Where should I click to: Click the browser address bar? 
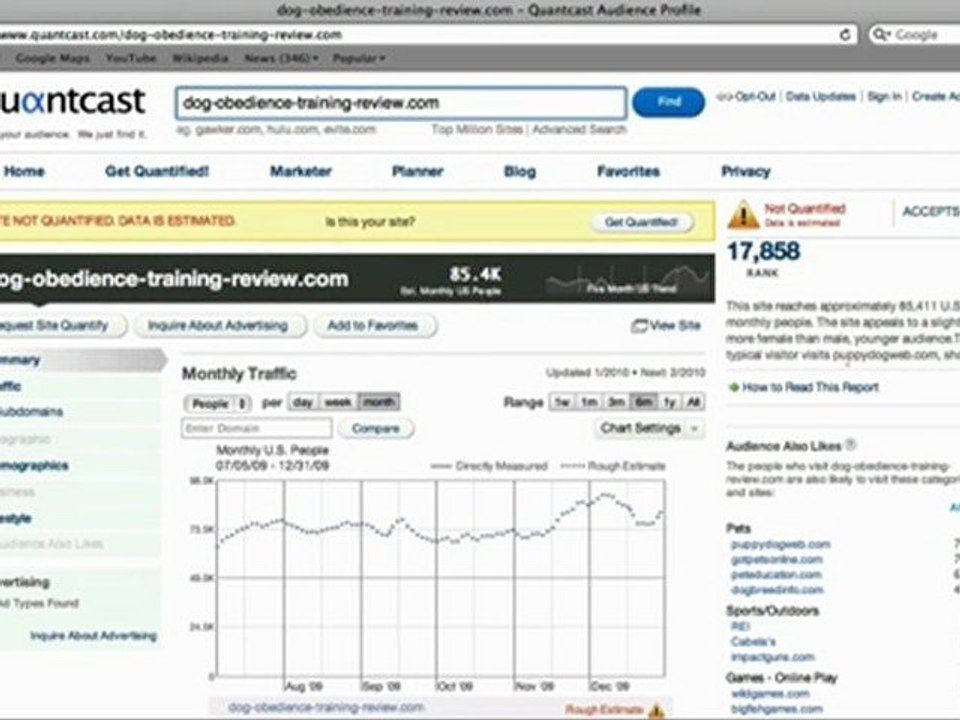(429, 35)
